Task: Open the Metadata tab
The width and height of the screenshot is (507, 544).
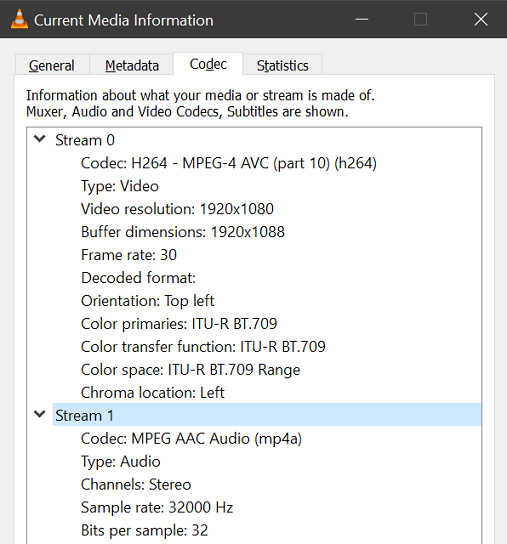Action: (x=132, y=65)
